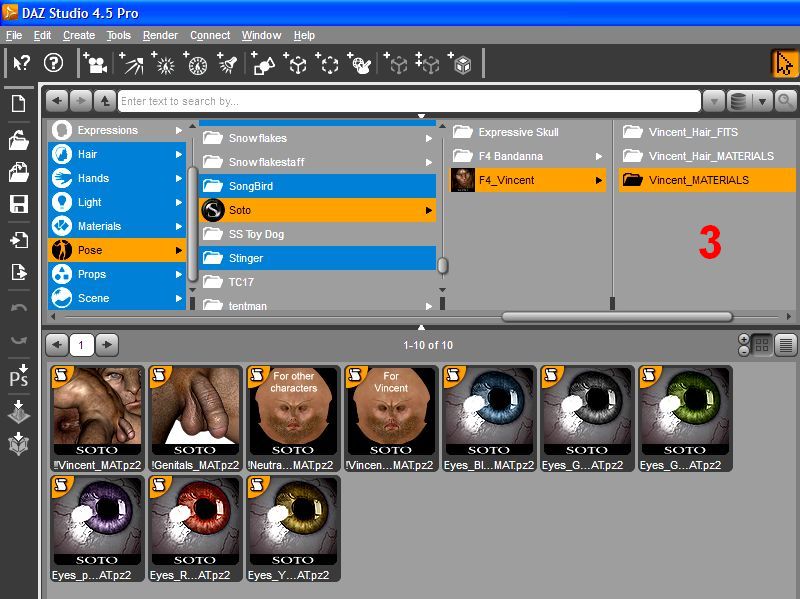The image size is (800, 599).
Task: Select the blue Eyes_Bl...MAT.pz2 thumbnail
Action: coord(489,418)
